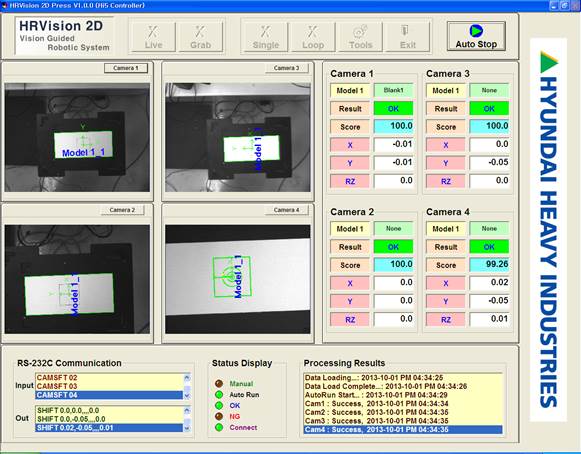Screen dimensions: 581x454
Task: Click Camera 4 OK result indicator
Action: [489, 246]
